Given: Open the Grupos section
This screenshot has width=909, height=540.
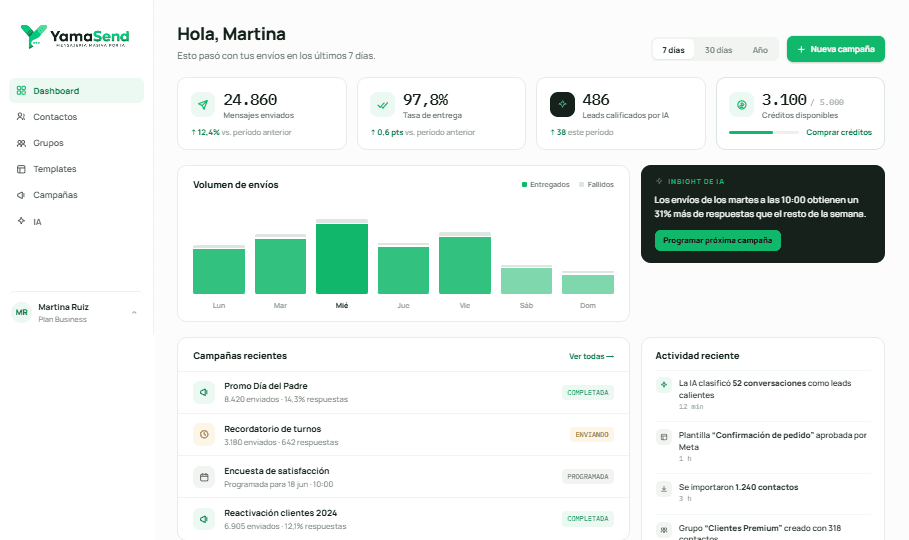Looking at the screenshot, I should tap(77, 143).
